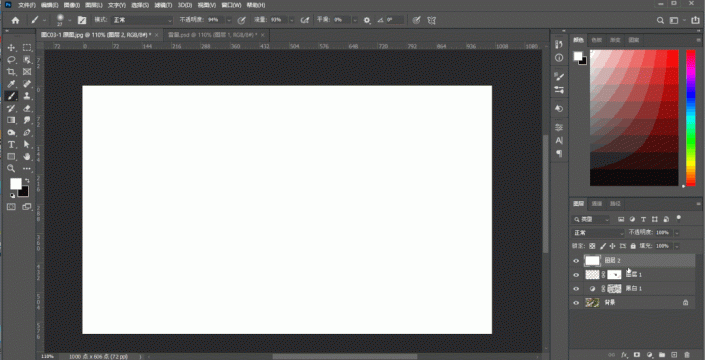Hide layer 1 with the eye icon

click(576, 275)
